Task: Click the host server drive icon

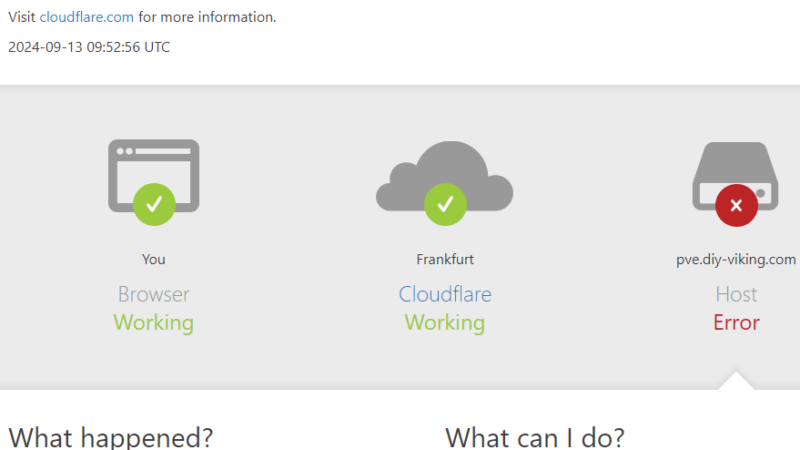Action: click(x=735, y=177)
